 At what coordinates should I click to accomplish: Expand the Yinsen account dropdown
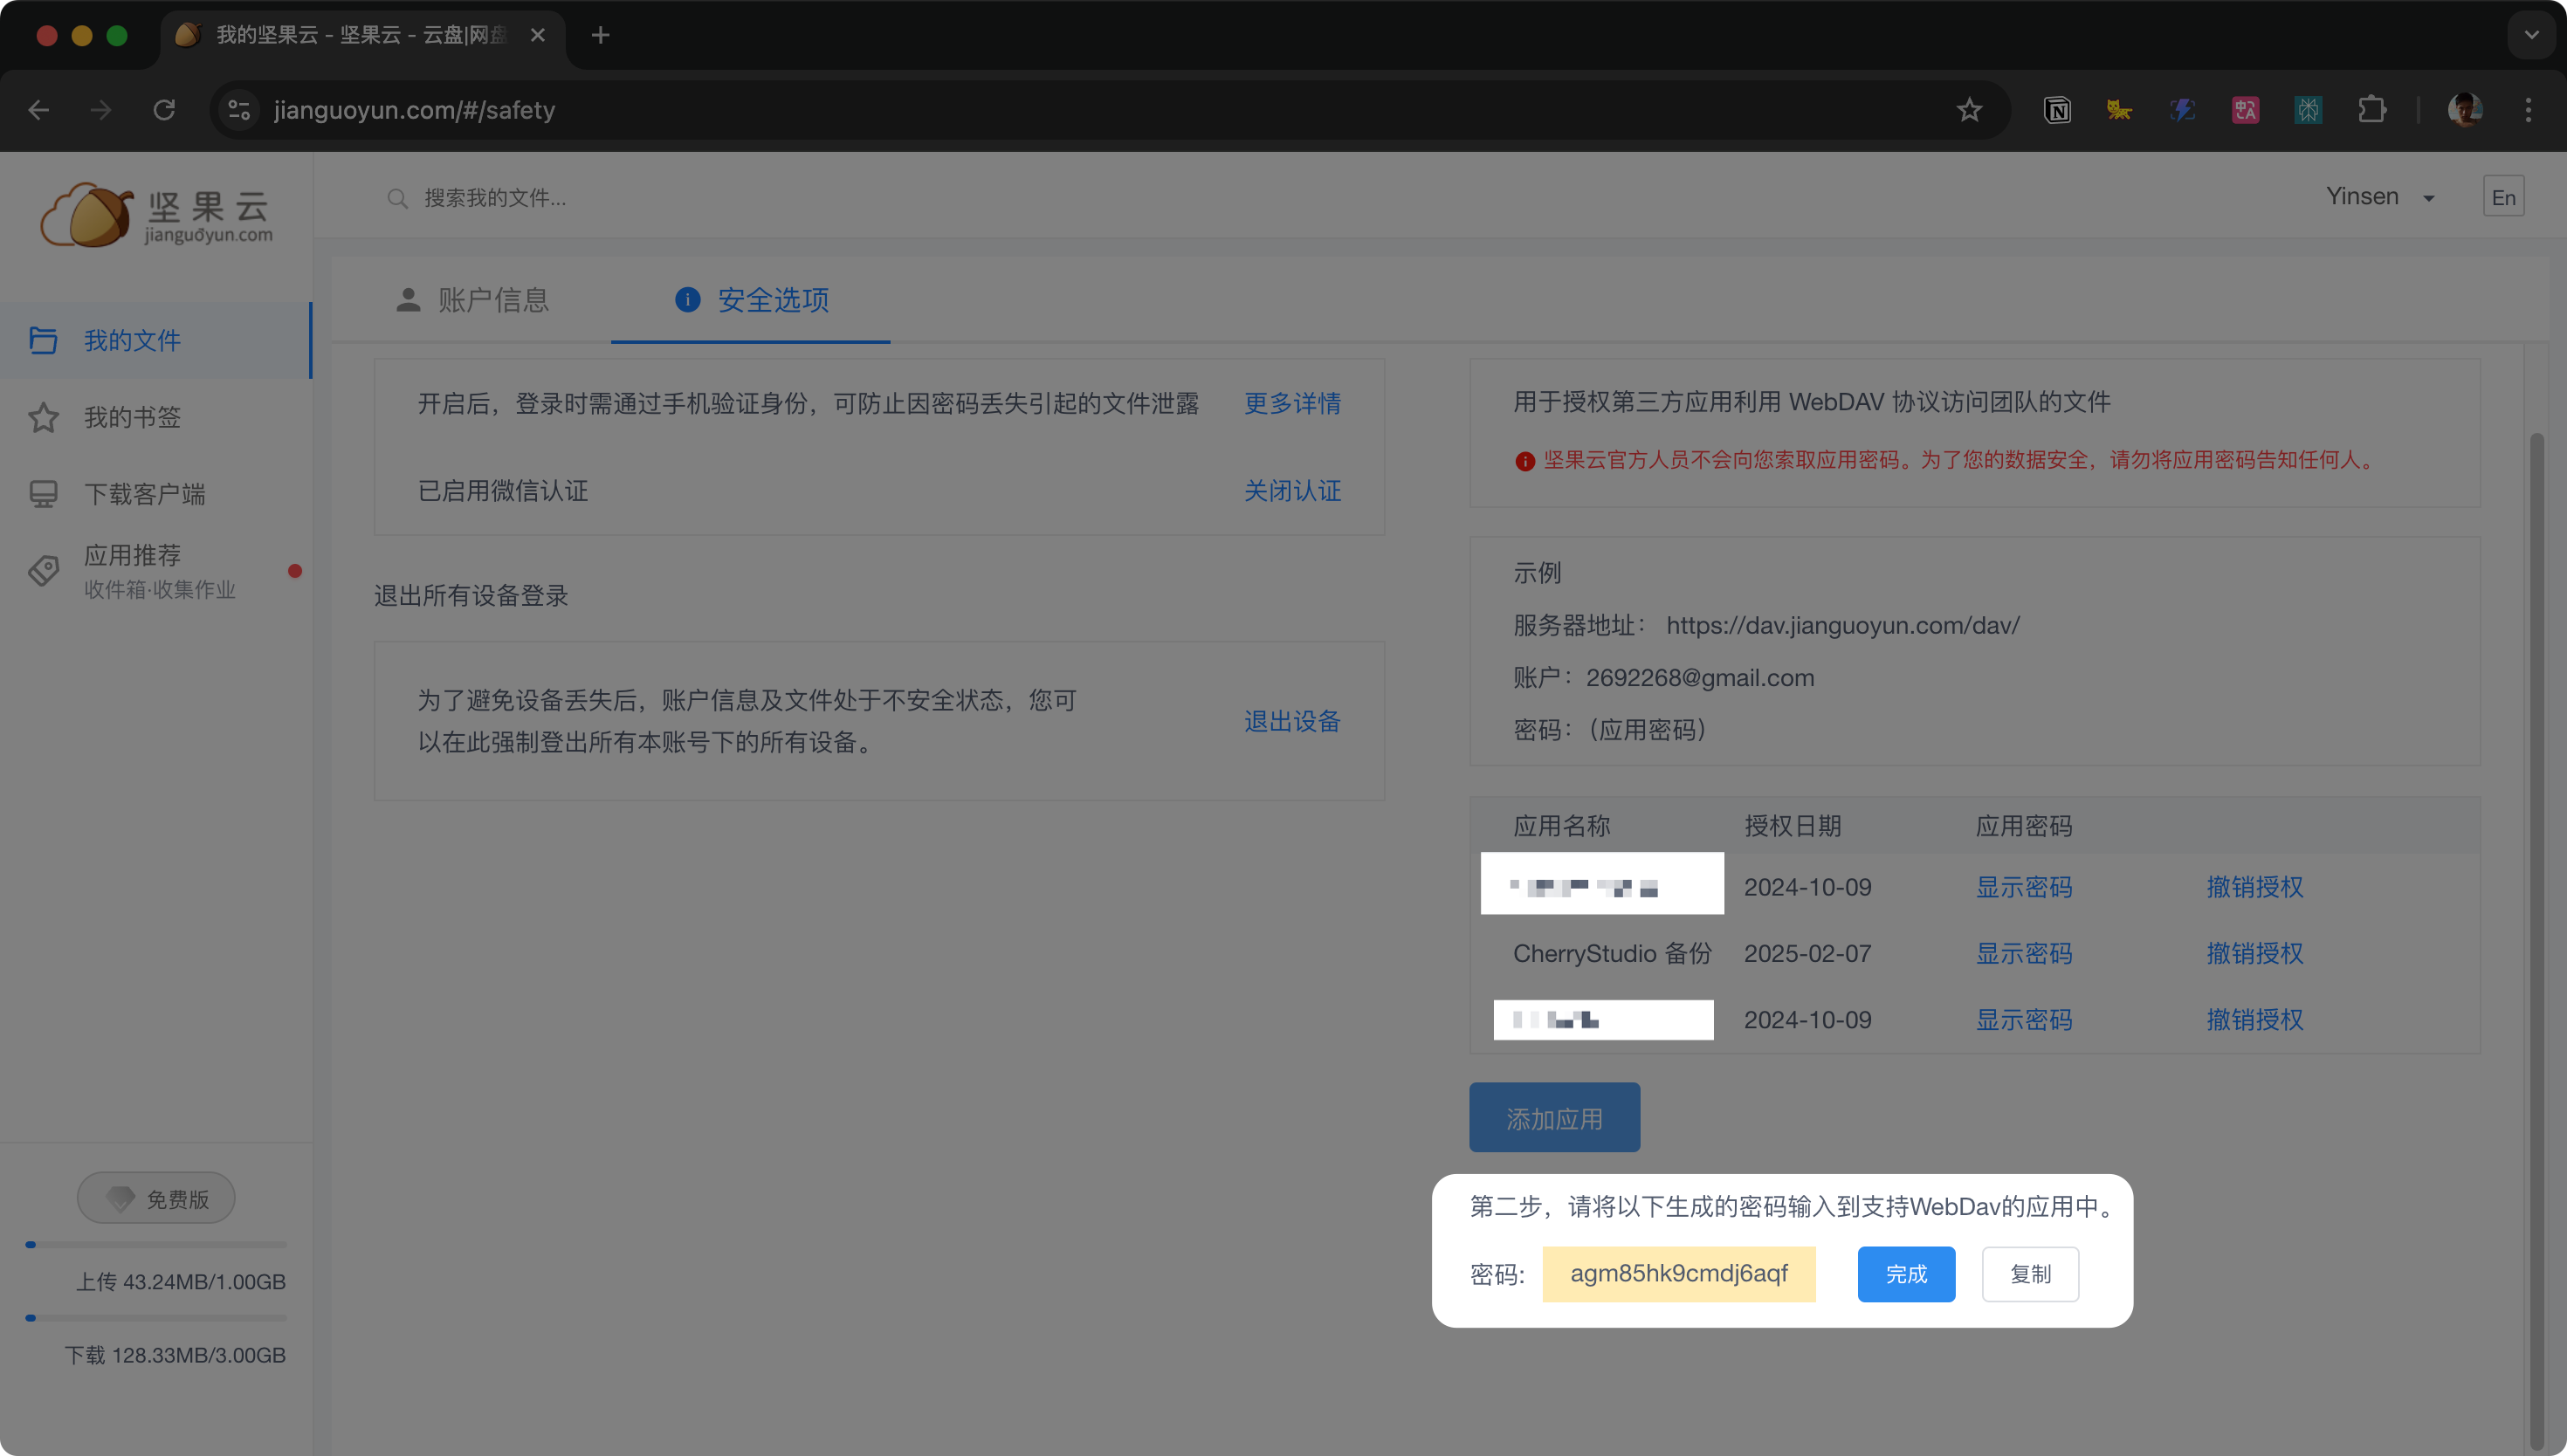click(x=2379, y=197)
